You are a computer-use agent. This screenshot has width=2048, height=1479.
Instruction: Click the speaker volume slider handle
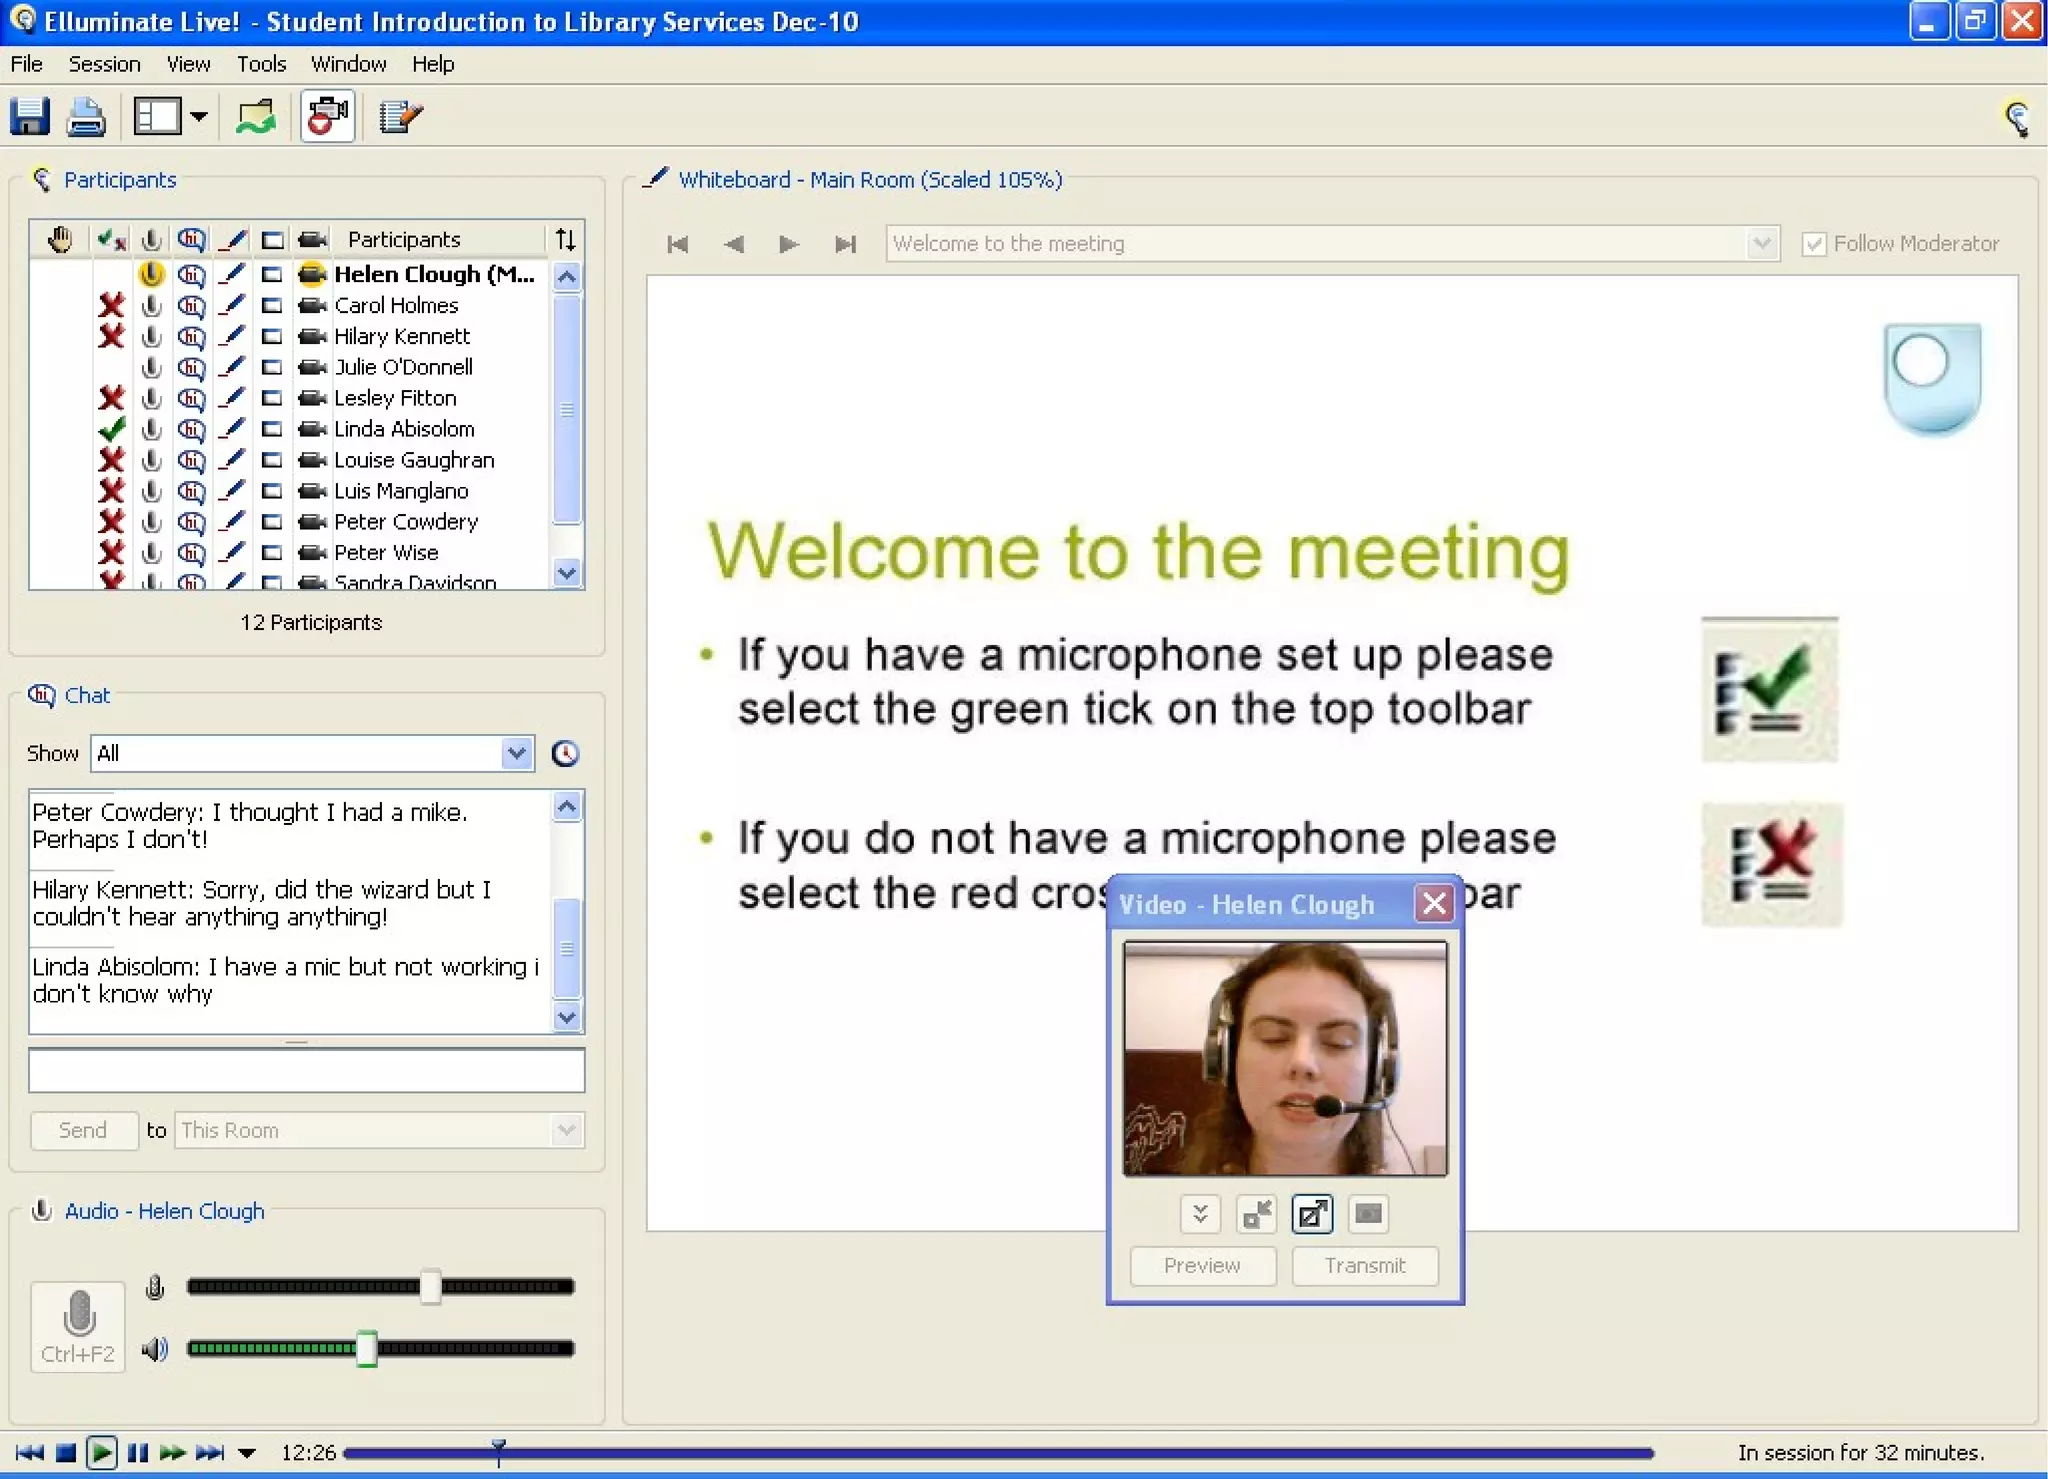367,1348
